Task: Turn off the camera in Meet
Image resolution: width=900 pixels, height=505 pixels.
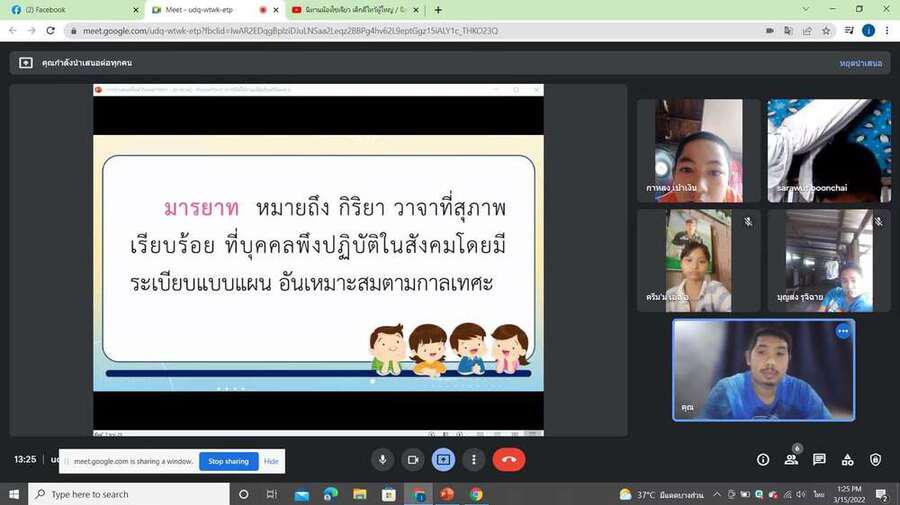Action: (x=412, y=459)
